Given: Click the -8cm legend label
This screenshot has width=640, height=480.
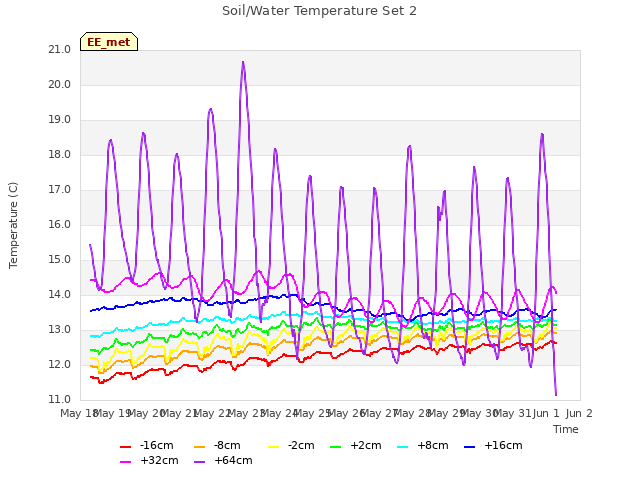Looking at the screenshot, I should [227, 445].
